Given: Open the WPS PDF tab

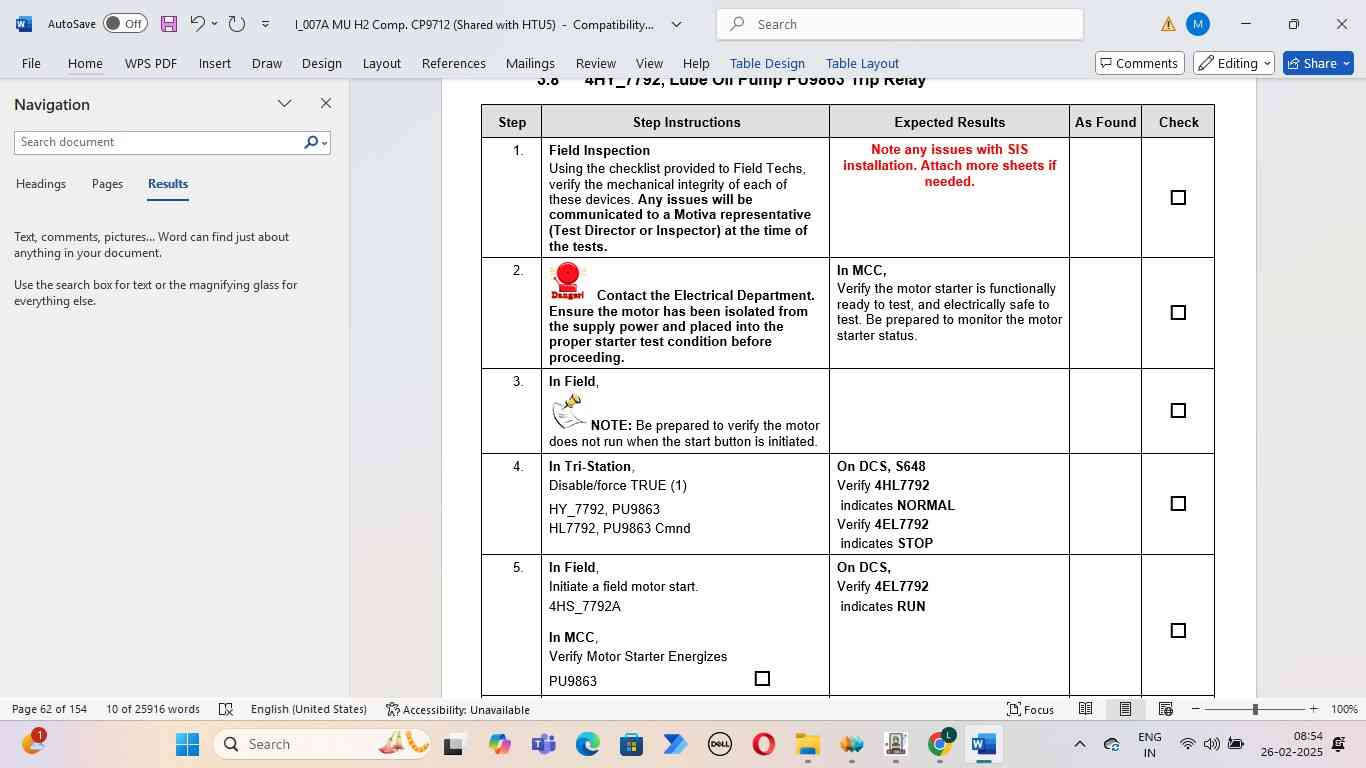Looking at the screenshot, I should pyautogui.click(x=151, y=63).
